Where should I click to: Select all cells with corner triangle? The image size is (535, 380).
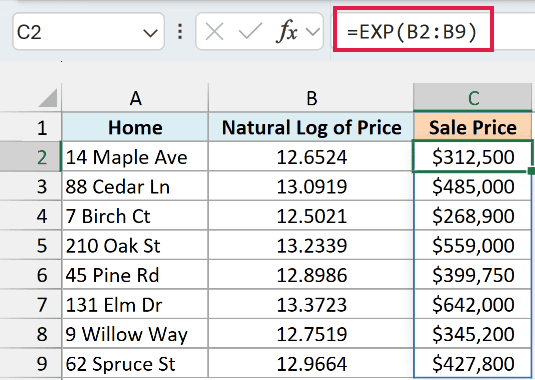[48, 98]
